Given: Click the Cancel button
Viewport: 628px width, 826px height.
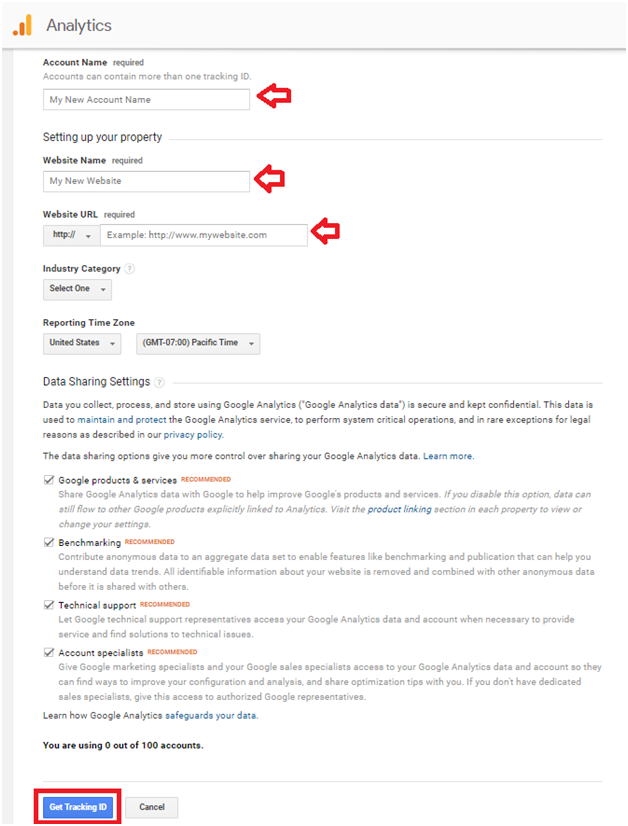Looking at the screenshot, I should [152, 807].
